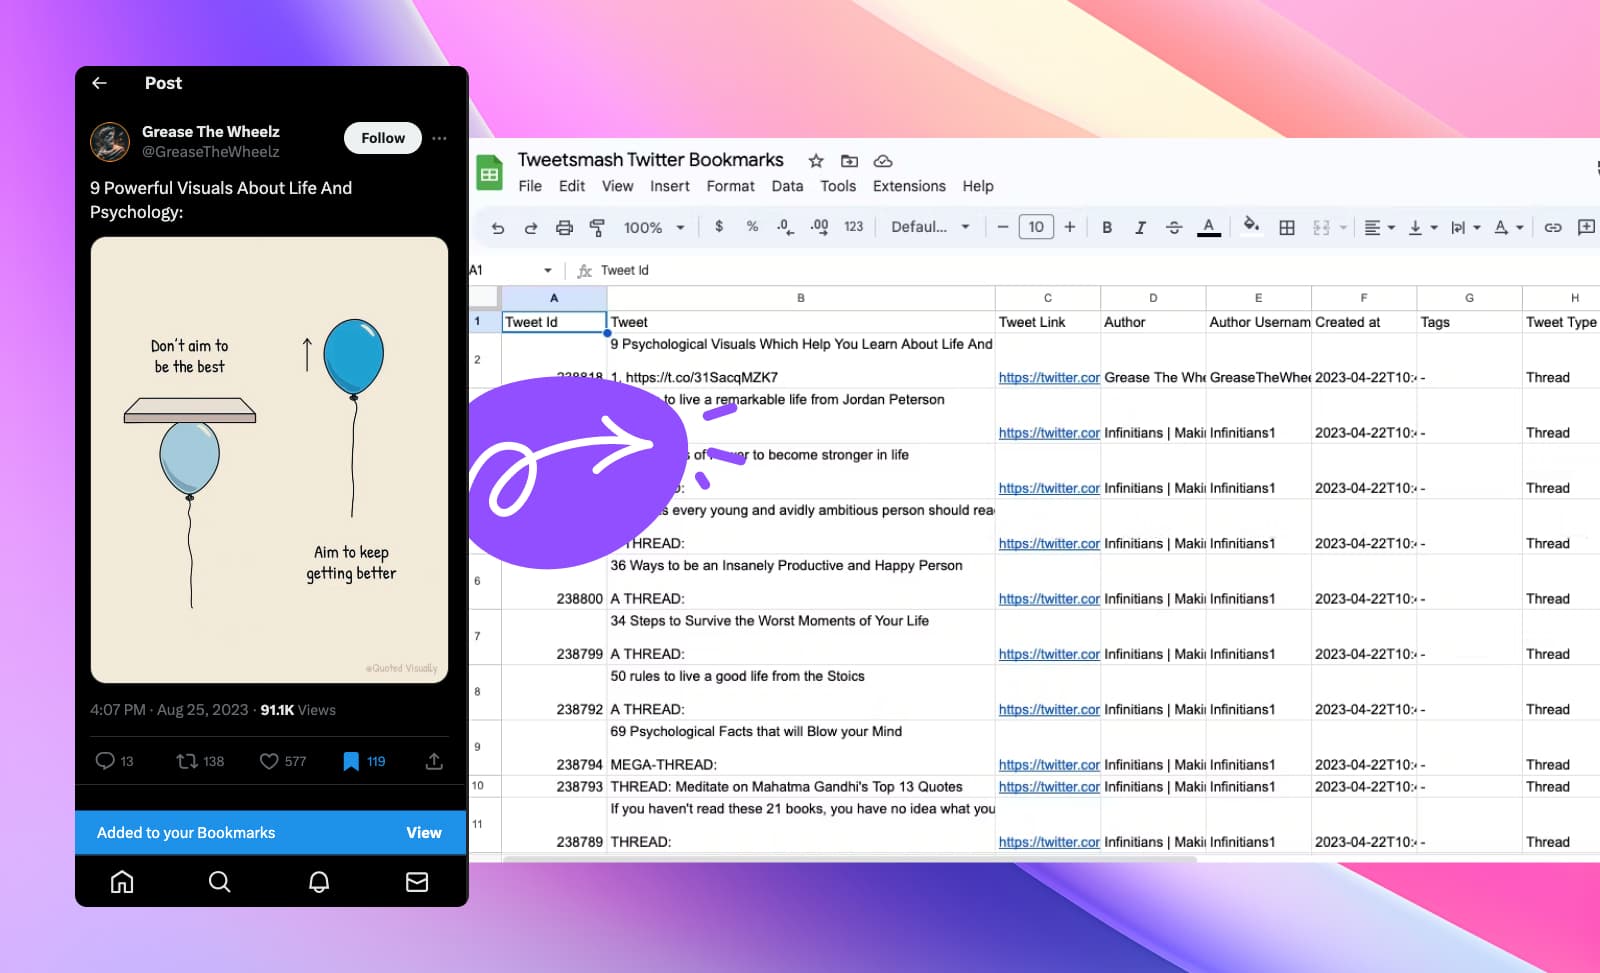Expand the A1 name box dropdown
The width and height of the screenshot is (1600, 973).
pyautogui.click(x=548, y=271)
